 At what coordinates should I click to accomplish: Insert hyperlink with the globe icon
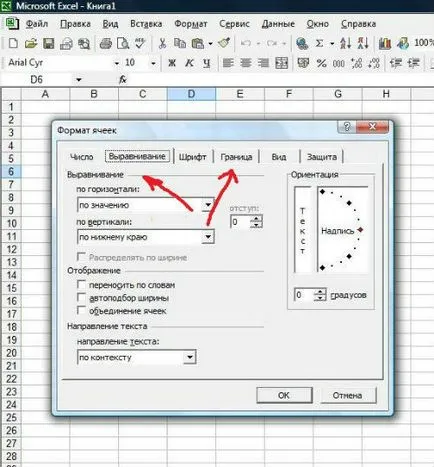click(302, 43)
